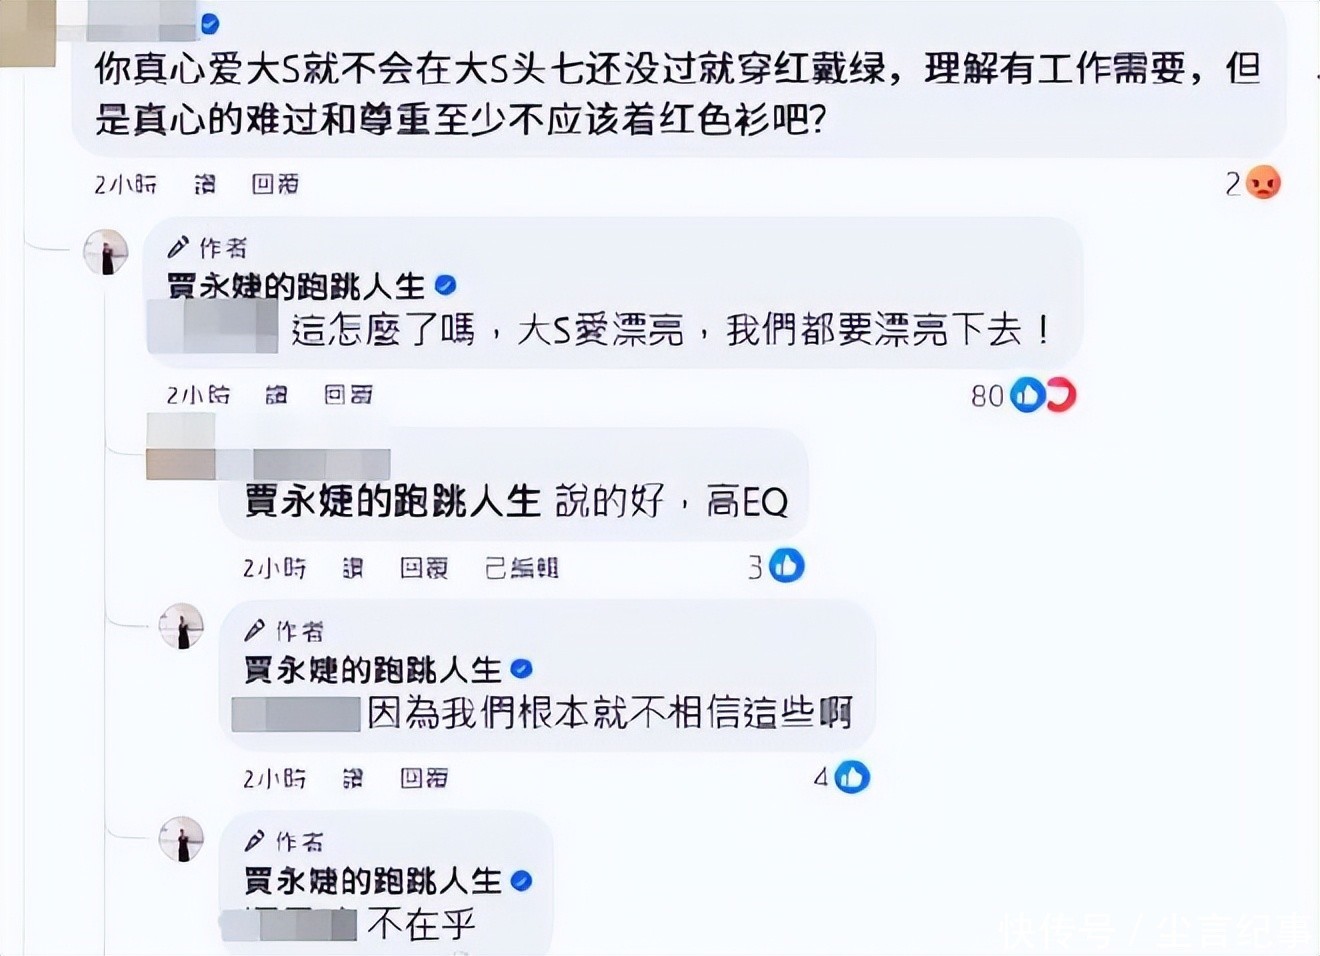Image resolution: width=1320 pixels, height=956 pixels.
Task: Click the author pencil icon above the 不在乎 reply
Action: click(x=255, y=841)
